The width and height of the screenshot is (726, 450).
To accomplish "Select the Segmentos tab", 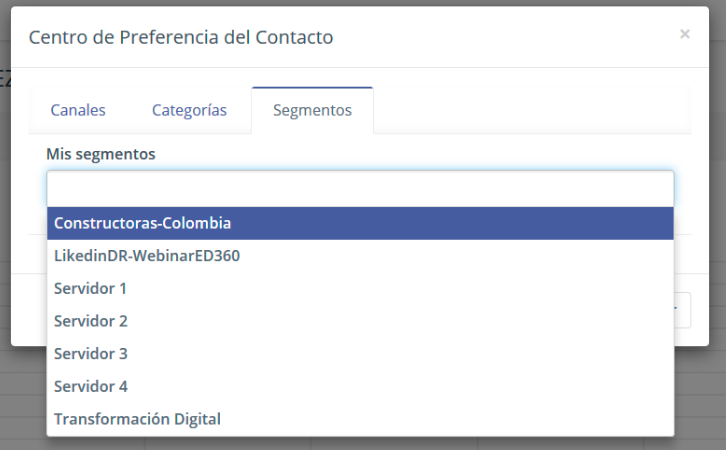I will (312, 110).
